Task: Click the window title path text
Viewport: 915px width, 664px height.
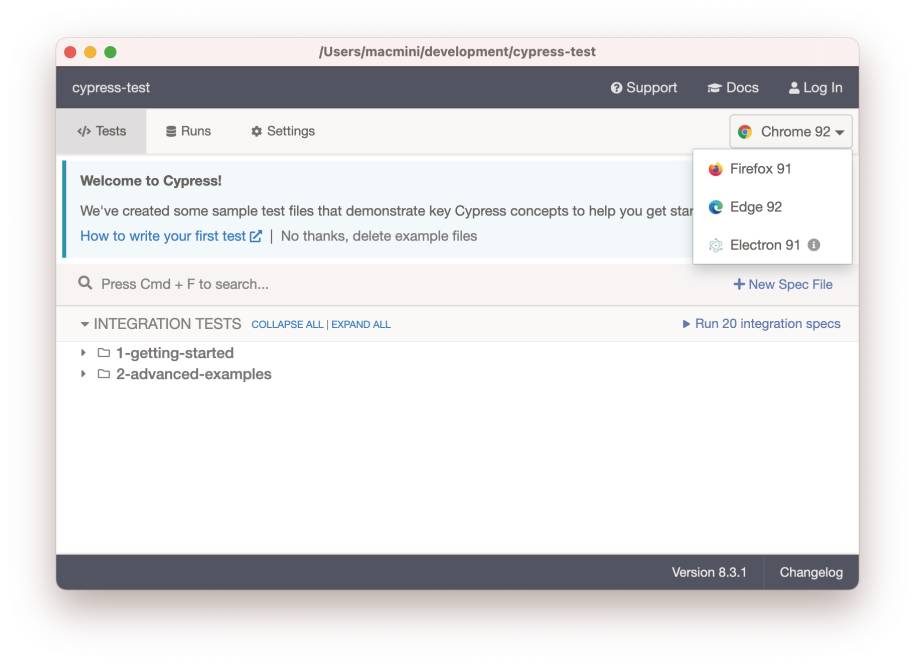Action: click(x=457, y=52)
